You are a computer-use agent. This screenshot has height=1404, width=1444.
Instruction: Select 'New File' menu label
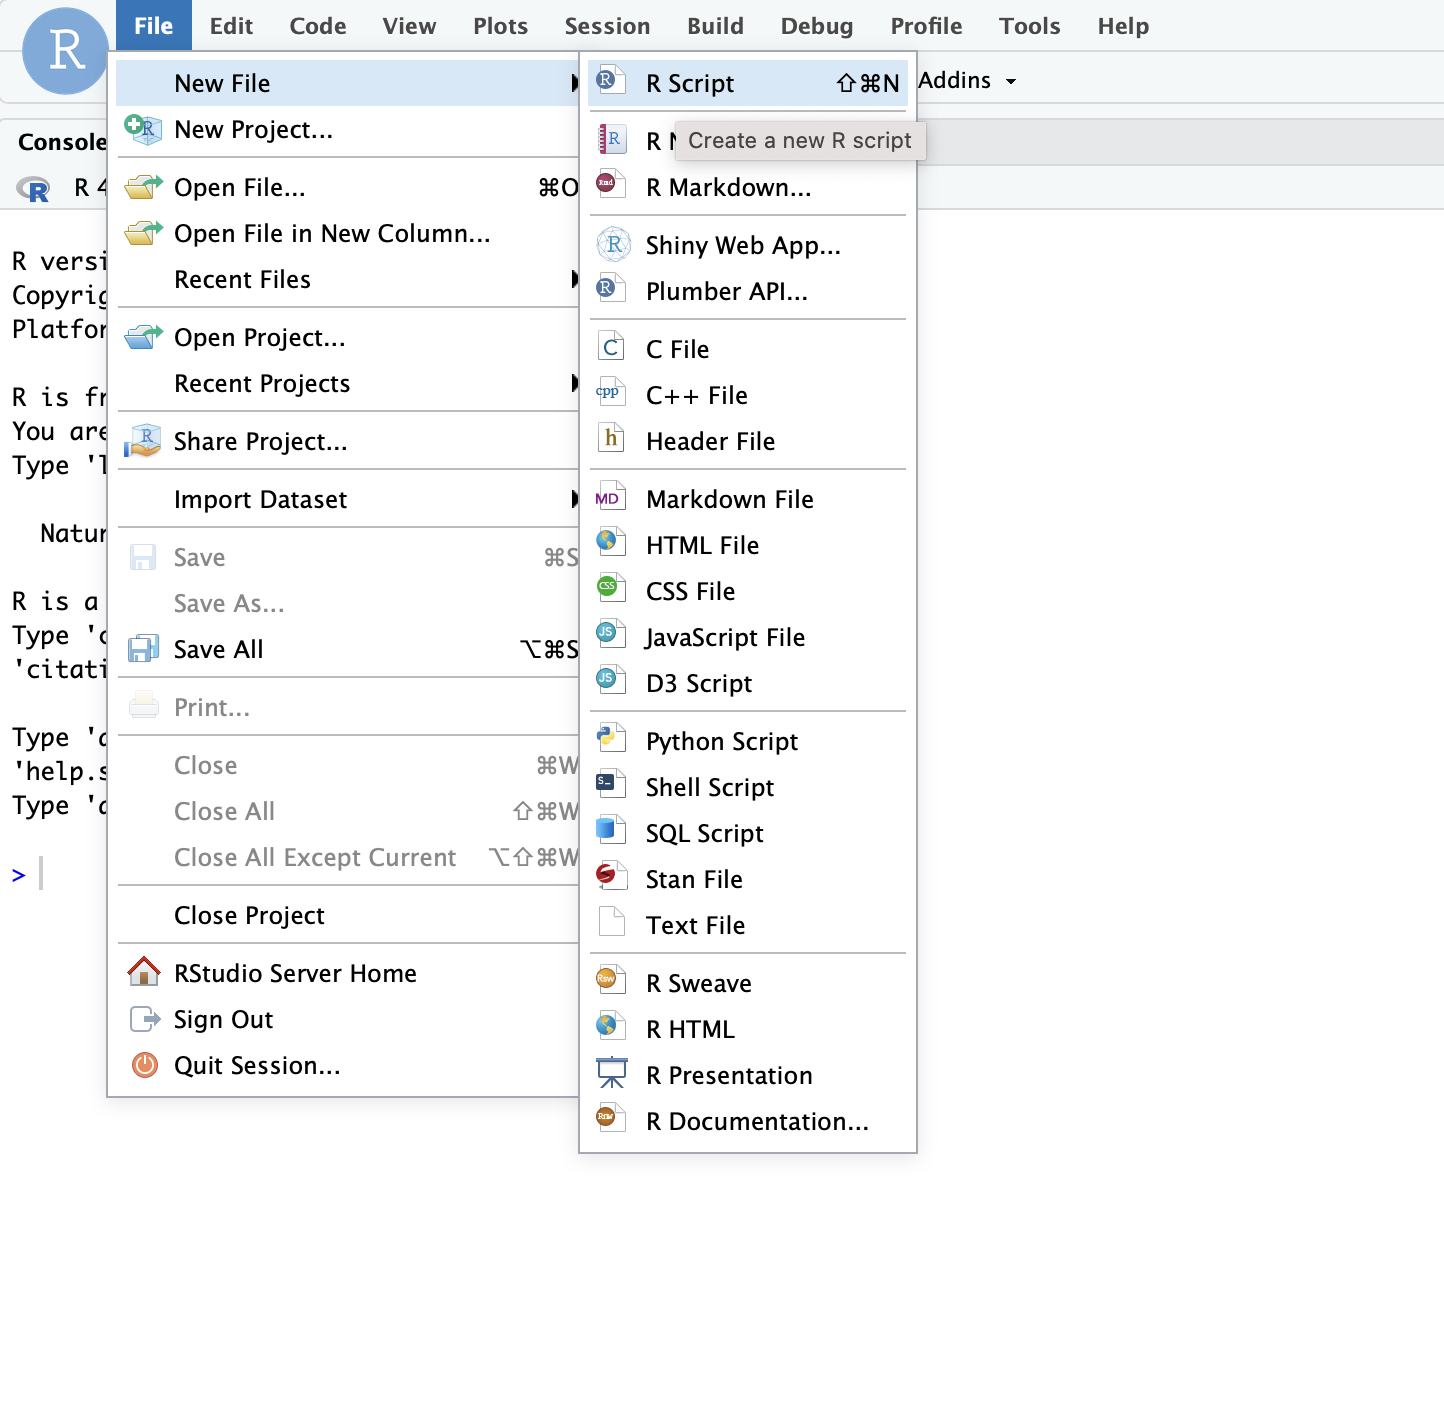(x=222, y=83)
